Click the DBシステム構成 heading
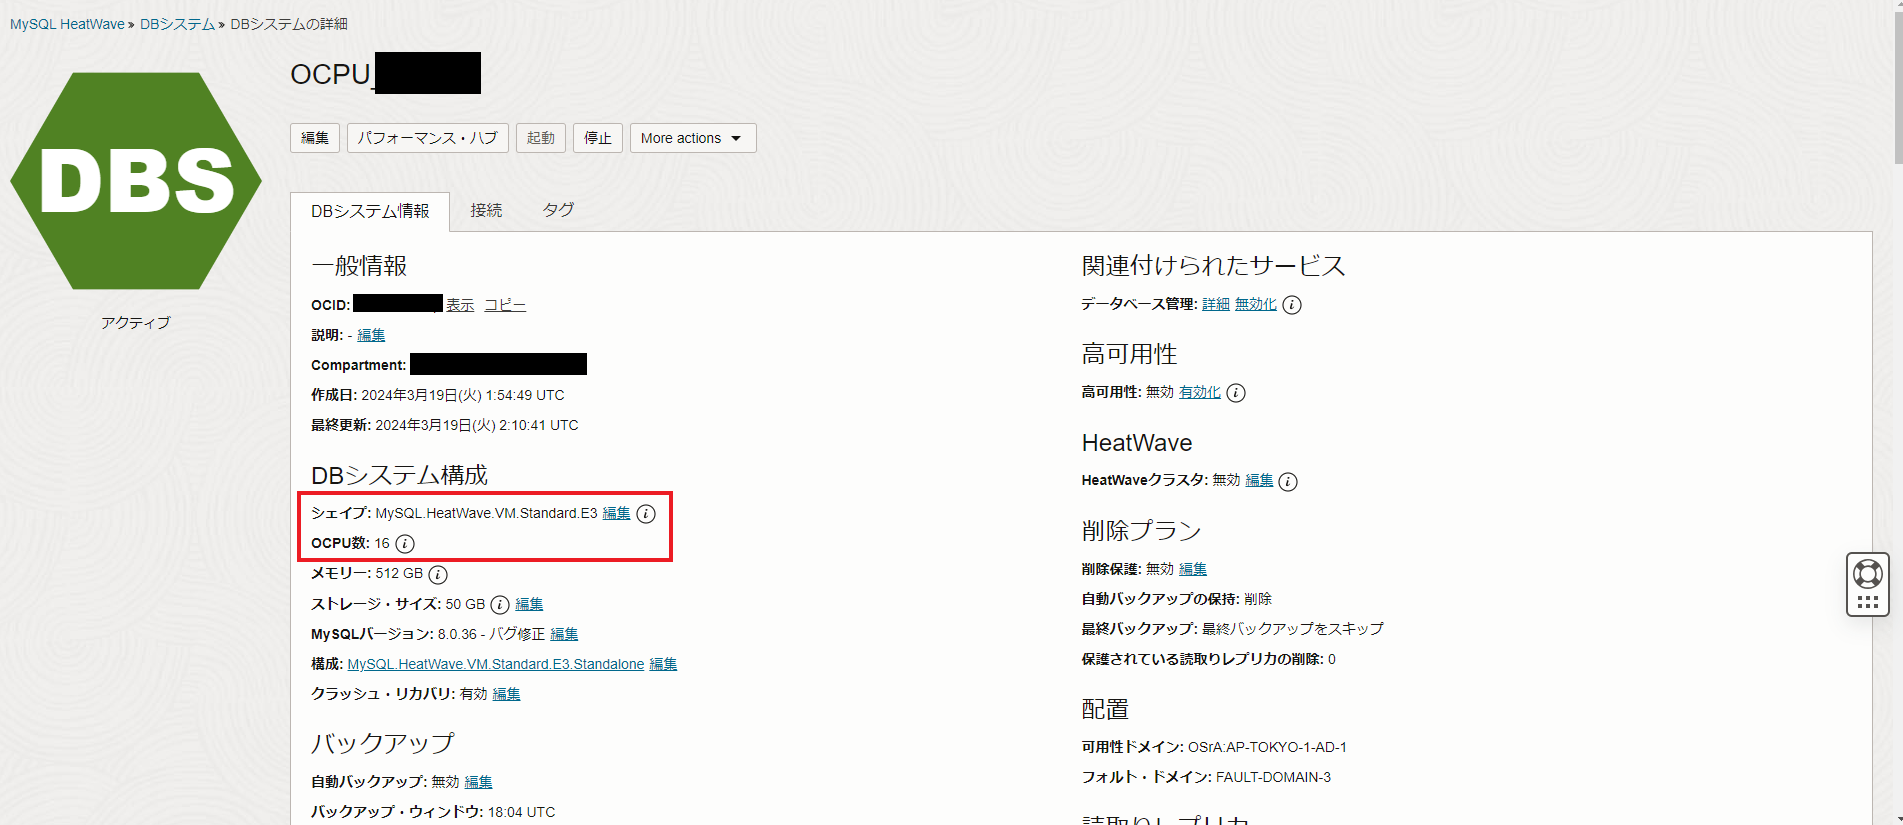 click(399, 475)
